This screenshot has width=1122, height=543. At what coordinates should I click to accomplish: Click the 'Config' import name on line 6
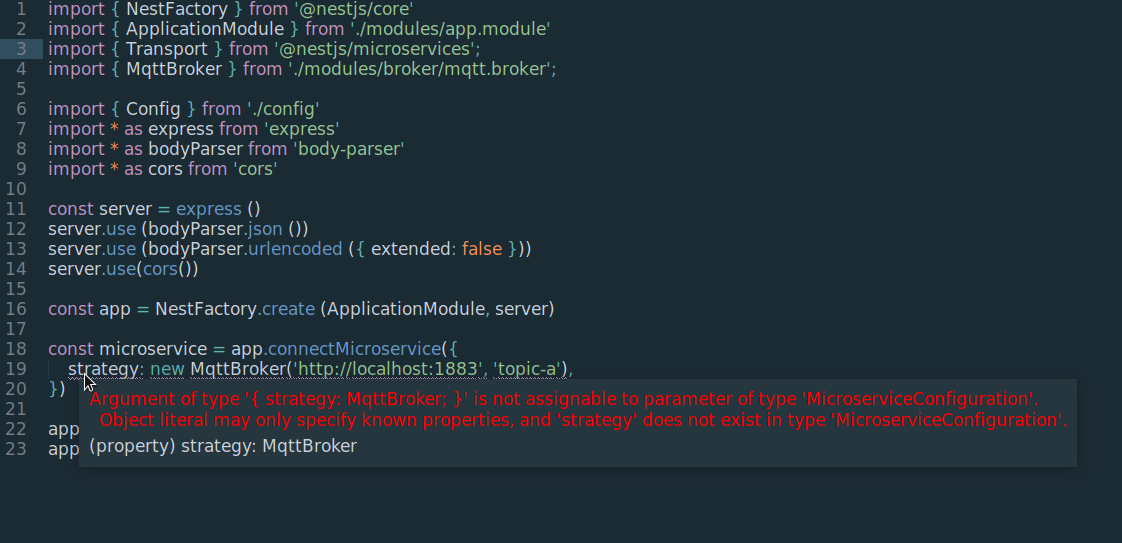(153, 109)
